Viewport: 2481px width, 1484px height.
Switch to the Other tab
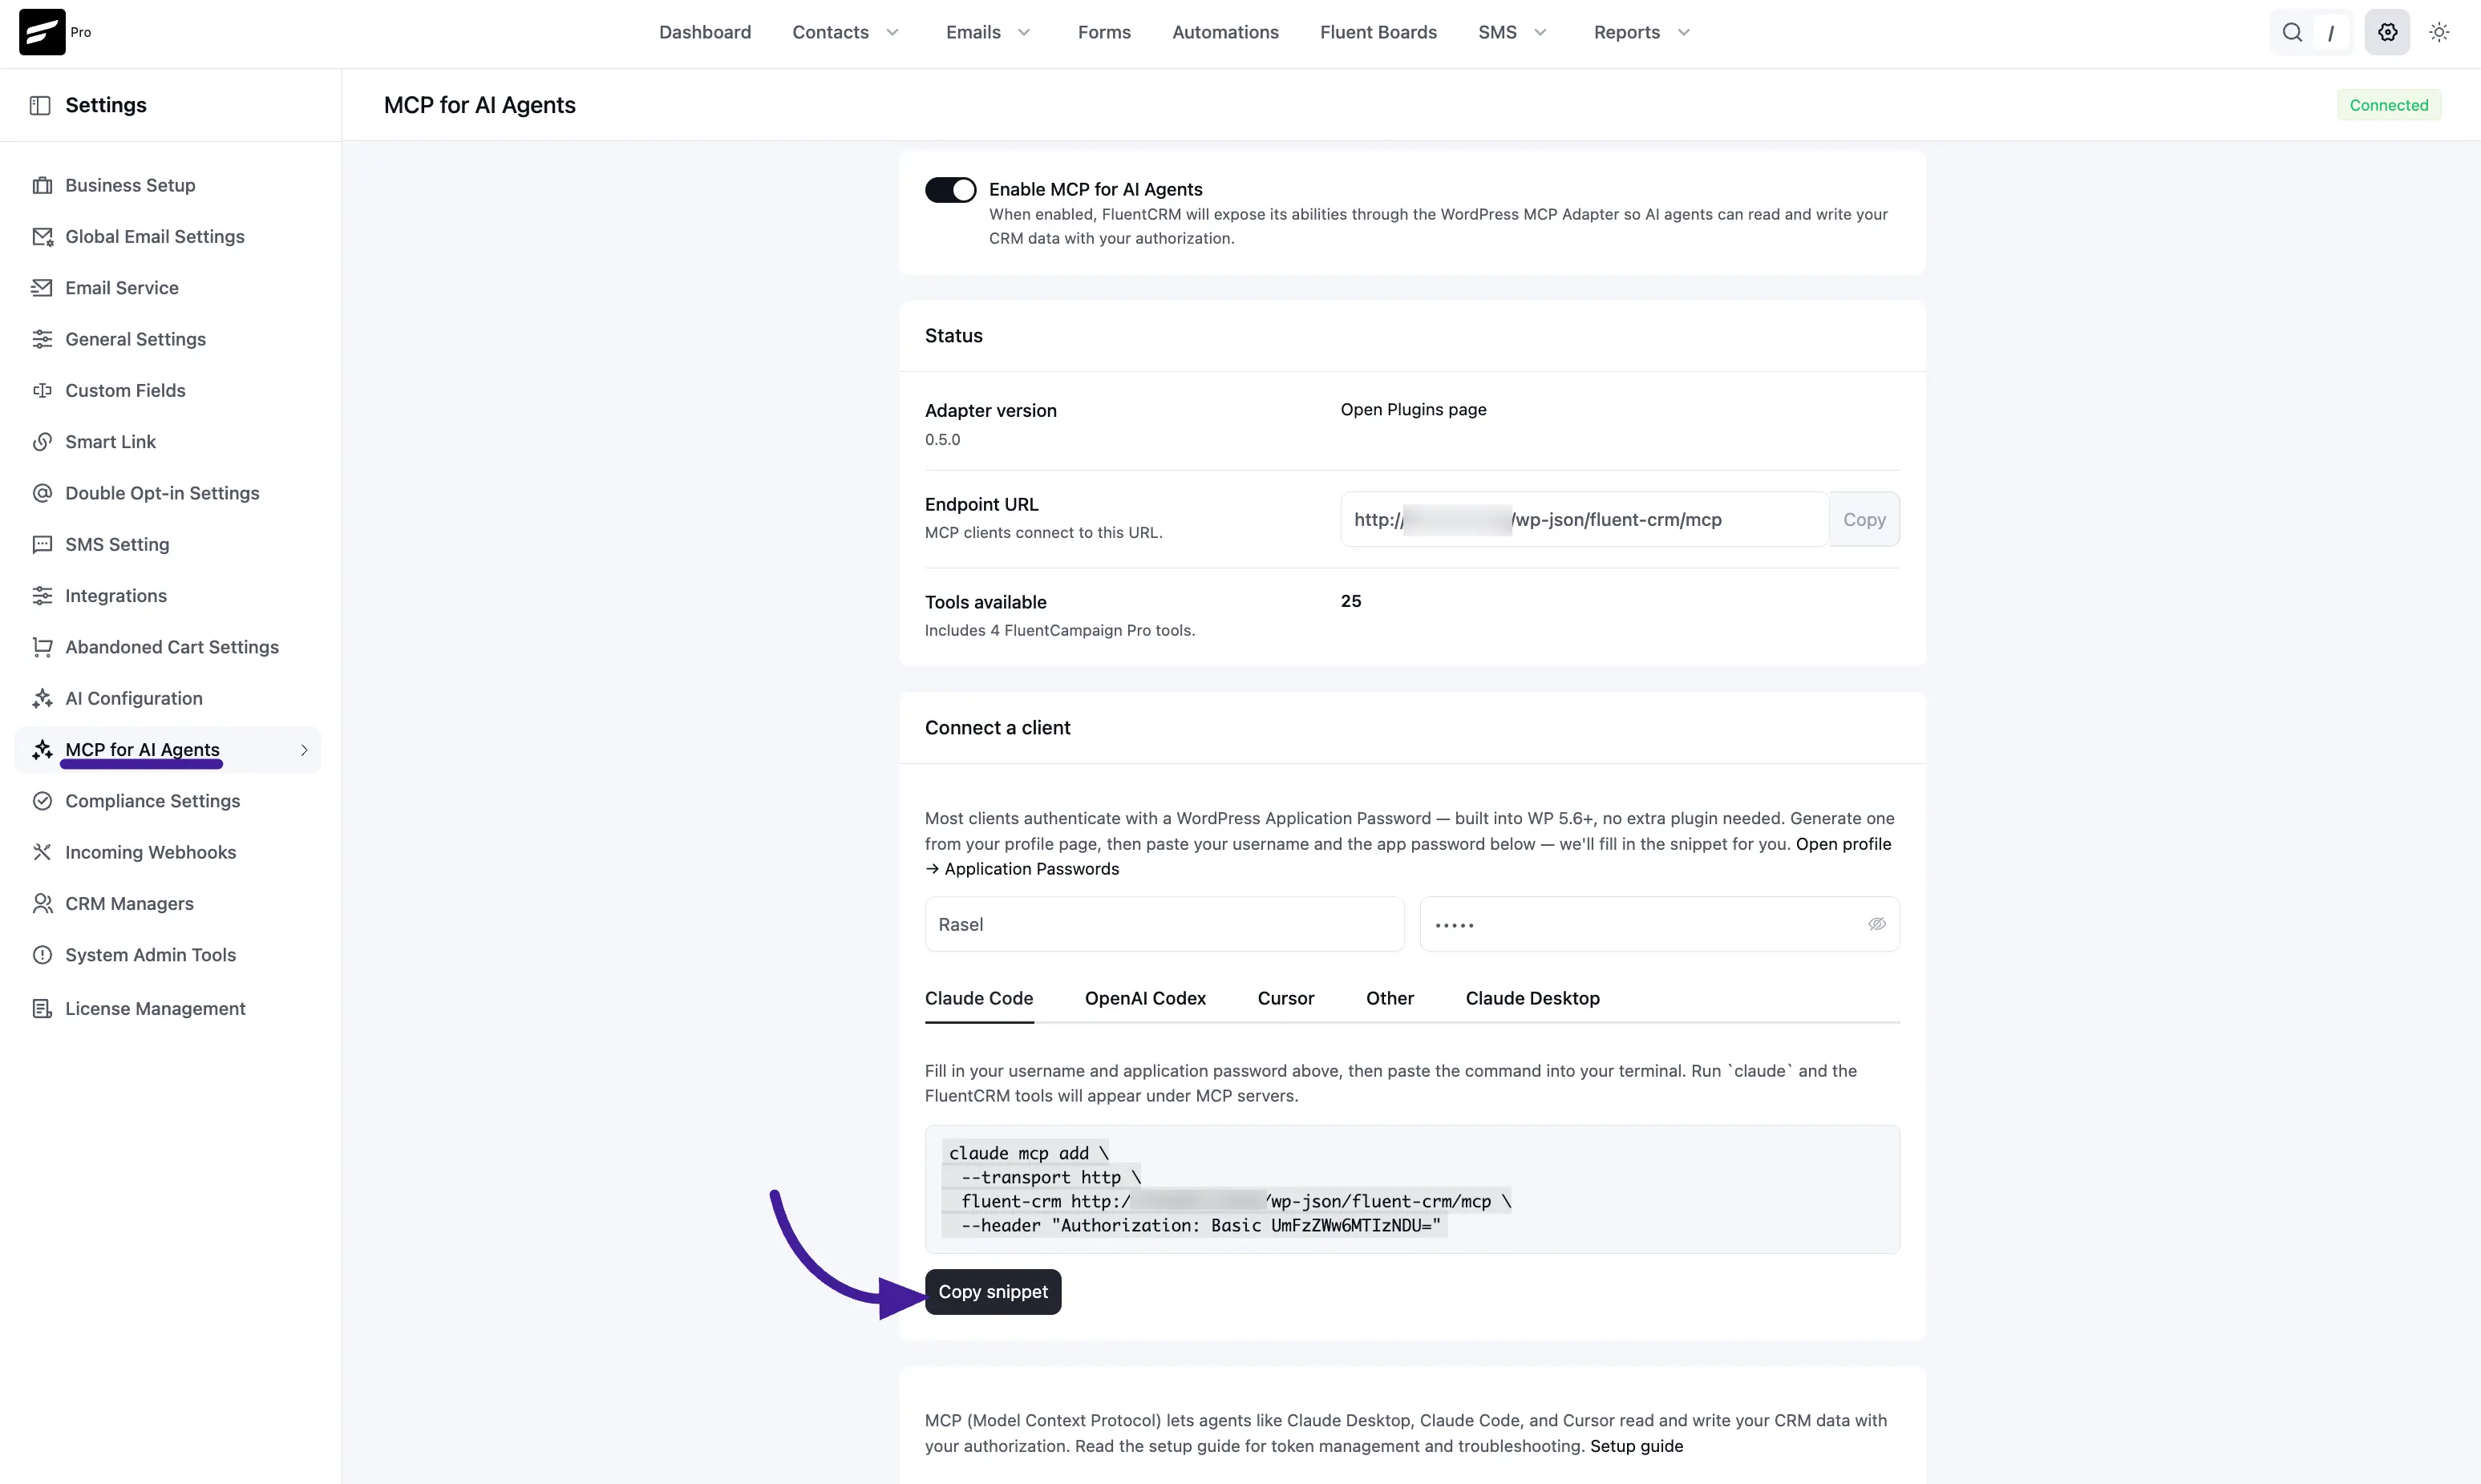point(1390,998)
